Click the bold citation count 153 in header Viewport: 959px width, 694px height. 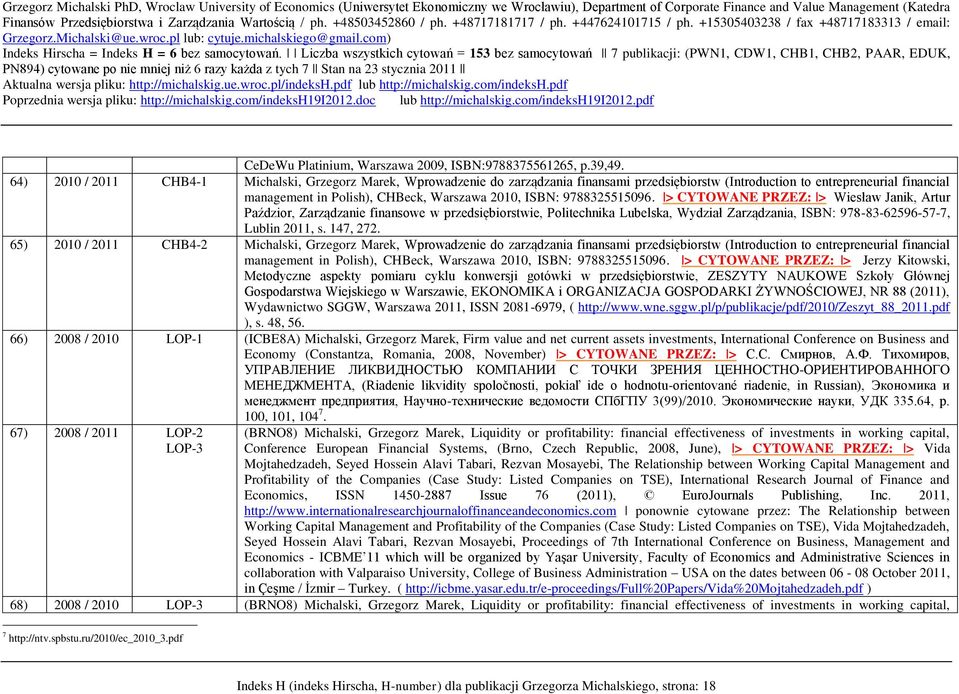coord(480,54)
